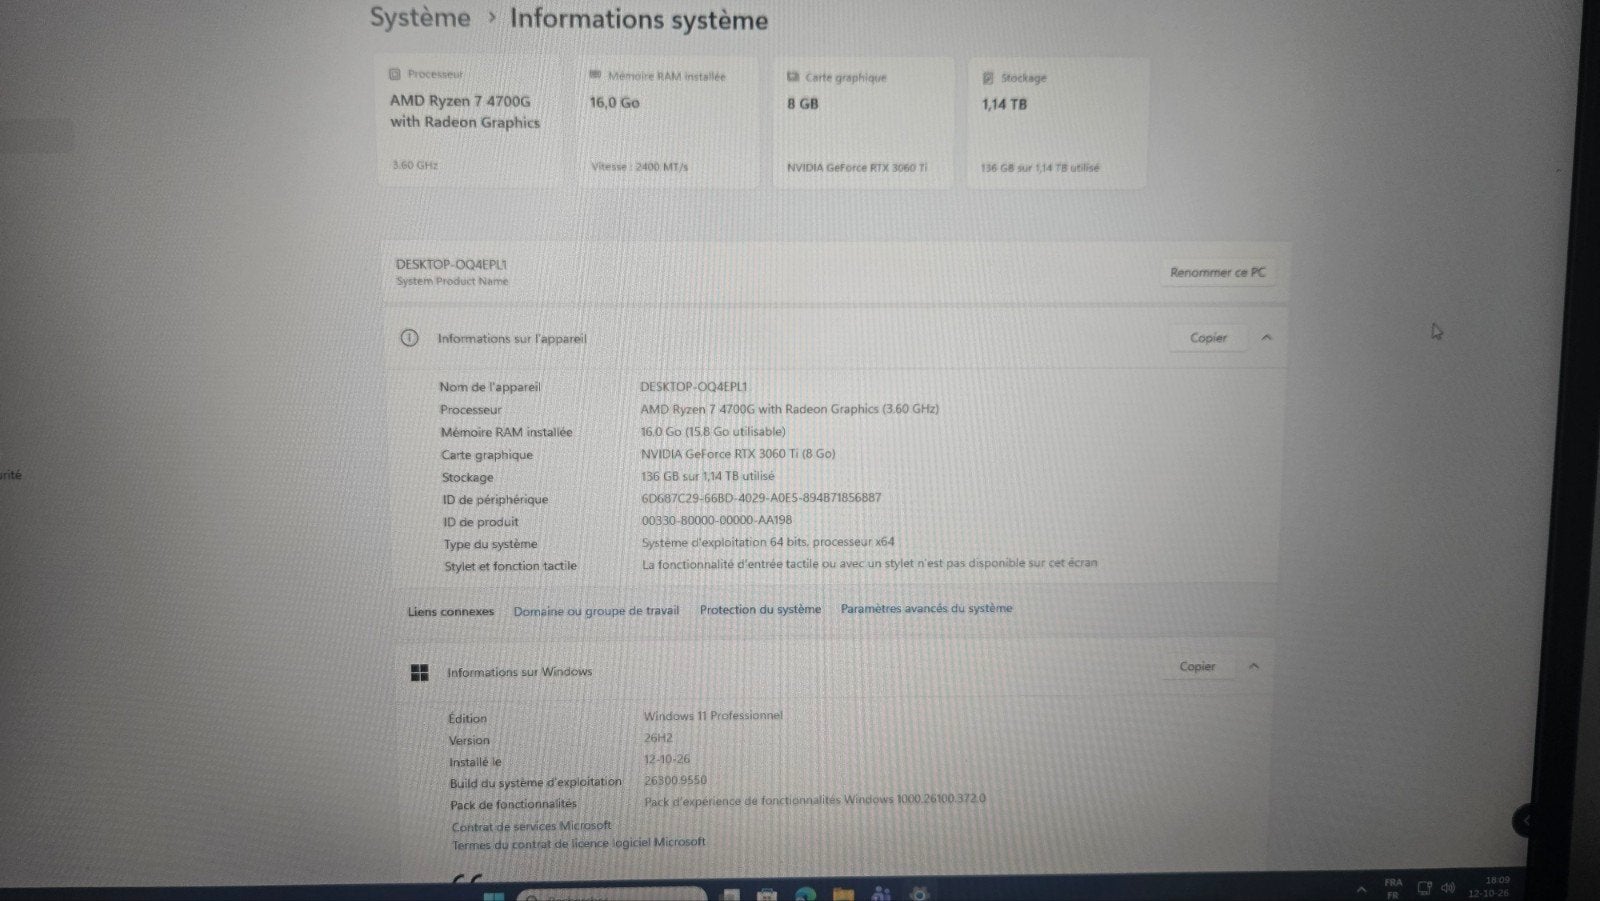1600x901 pixels.
Task: Open the AMD Ryzen 7 4700G processor card
Action: (469, 121)
